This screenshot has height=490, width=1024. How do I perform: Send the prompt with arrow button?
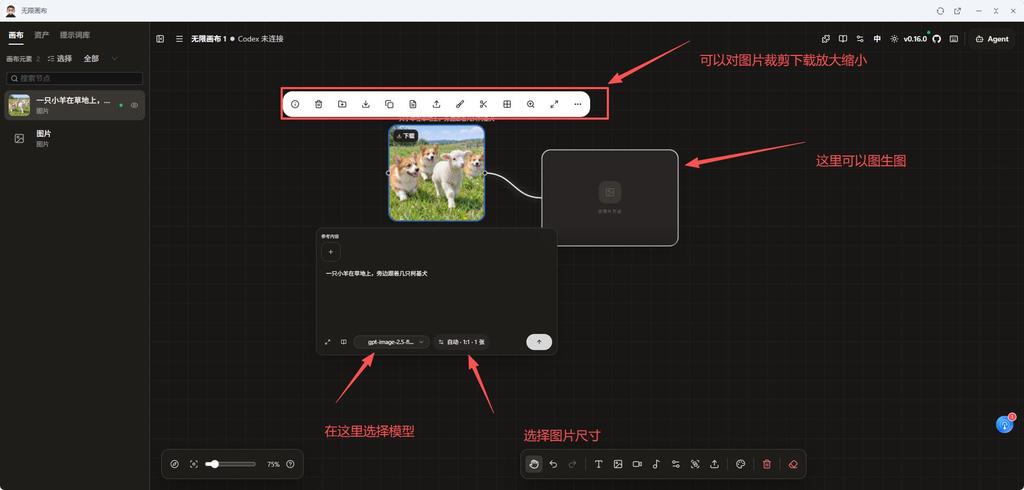click(x=539, y=342)
